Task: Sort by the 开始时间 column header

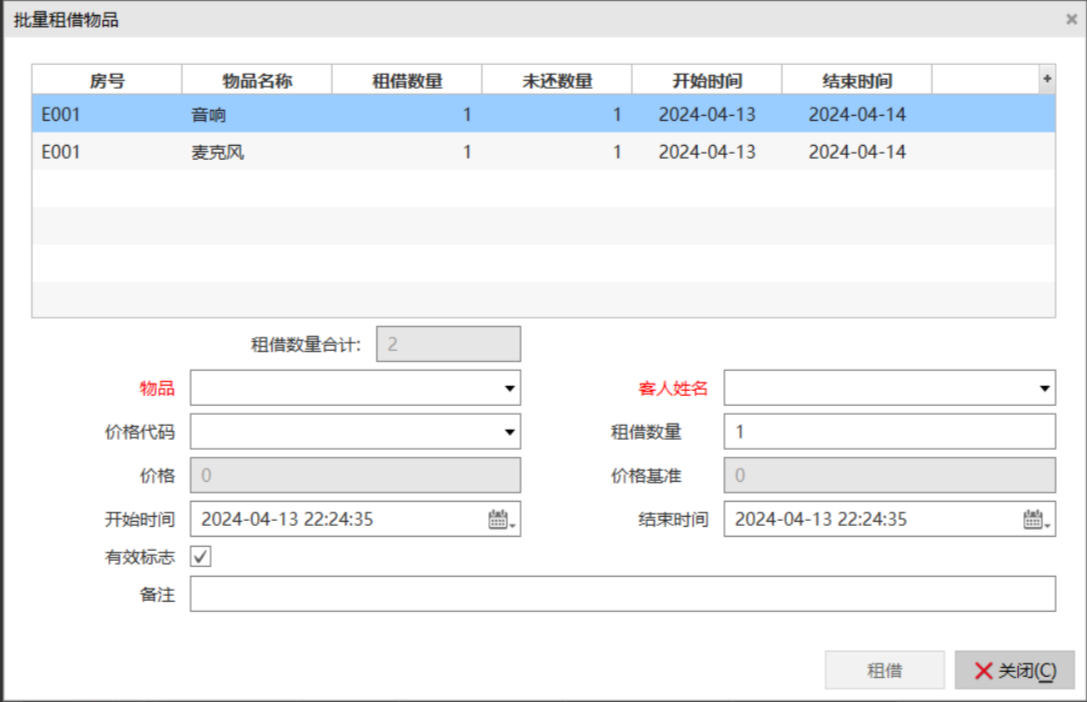Action: point(707,81)
